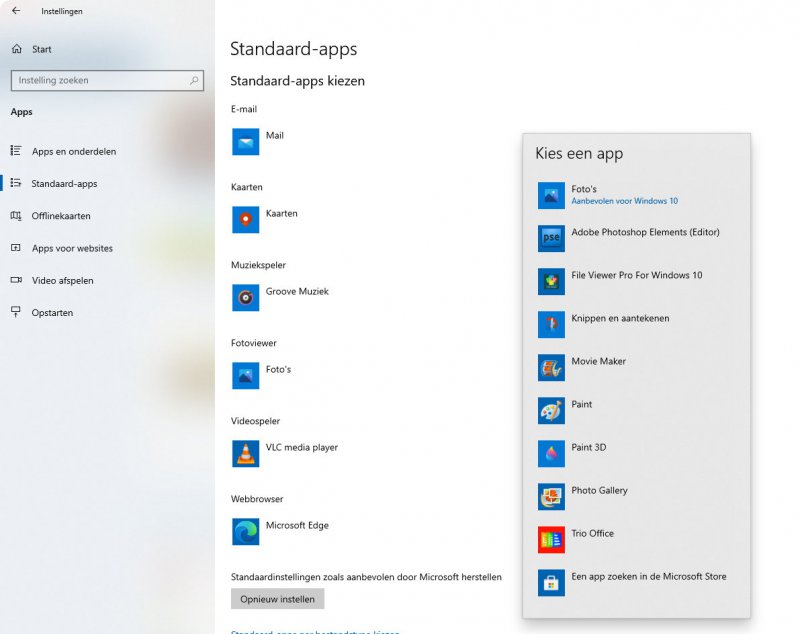The height and width of the screenshot is (634, 800).
Task: Open Offlinekaarten settings page
Action: tap(61, 216)
